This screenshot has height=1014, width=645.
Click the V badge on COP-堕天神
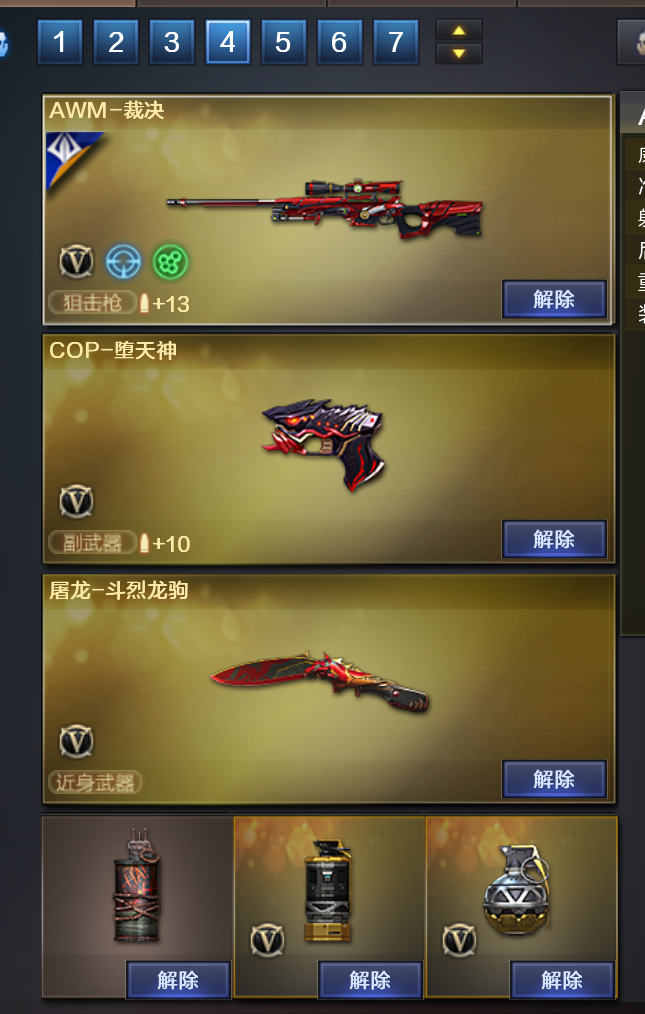click(76, 501)
